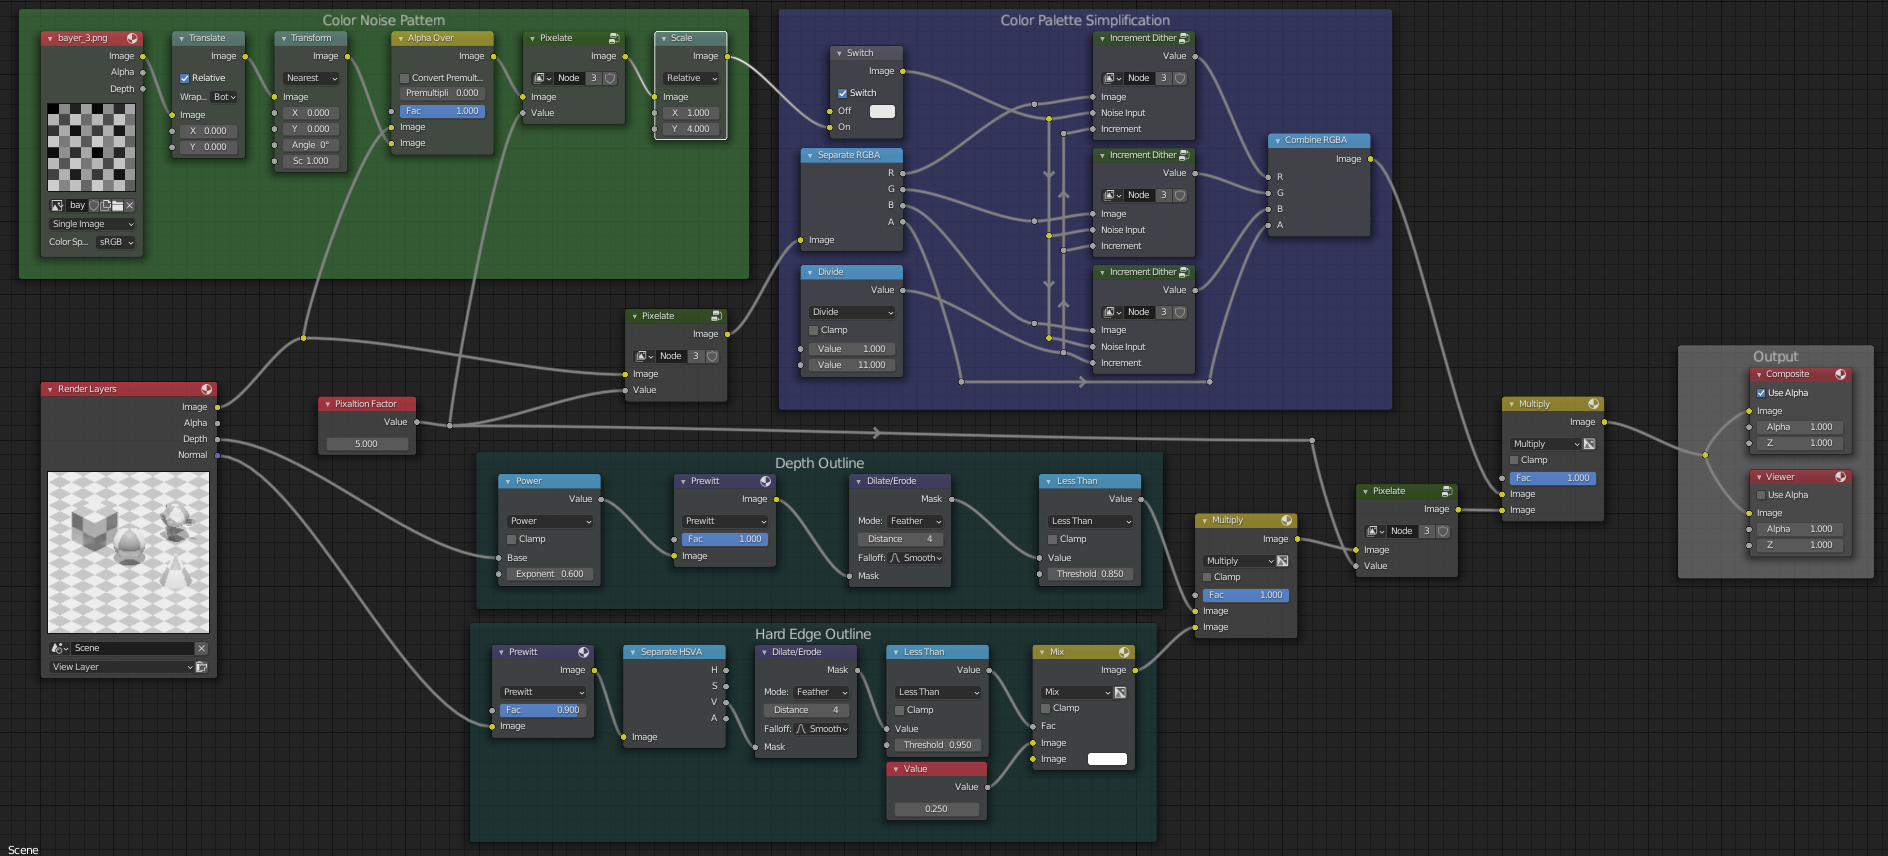
Task: Open sRGB color space dropdown
Action: click(x=116, y=242)
